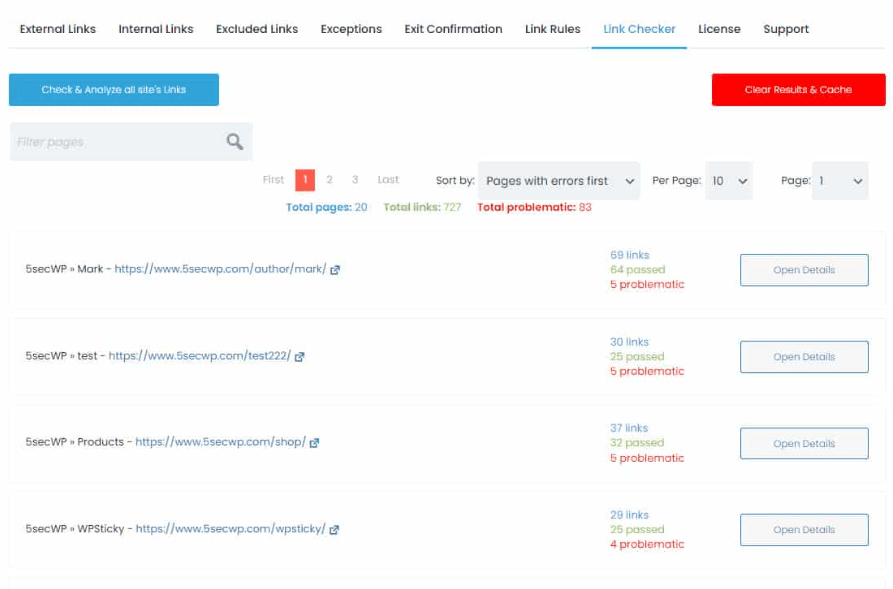Click '25 passed' in the test row
893x589 pixels.
pos(637,357)
